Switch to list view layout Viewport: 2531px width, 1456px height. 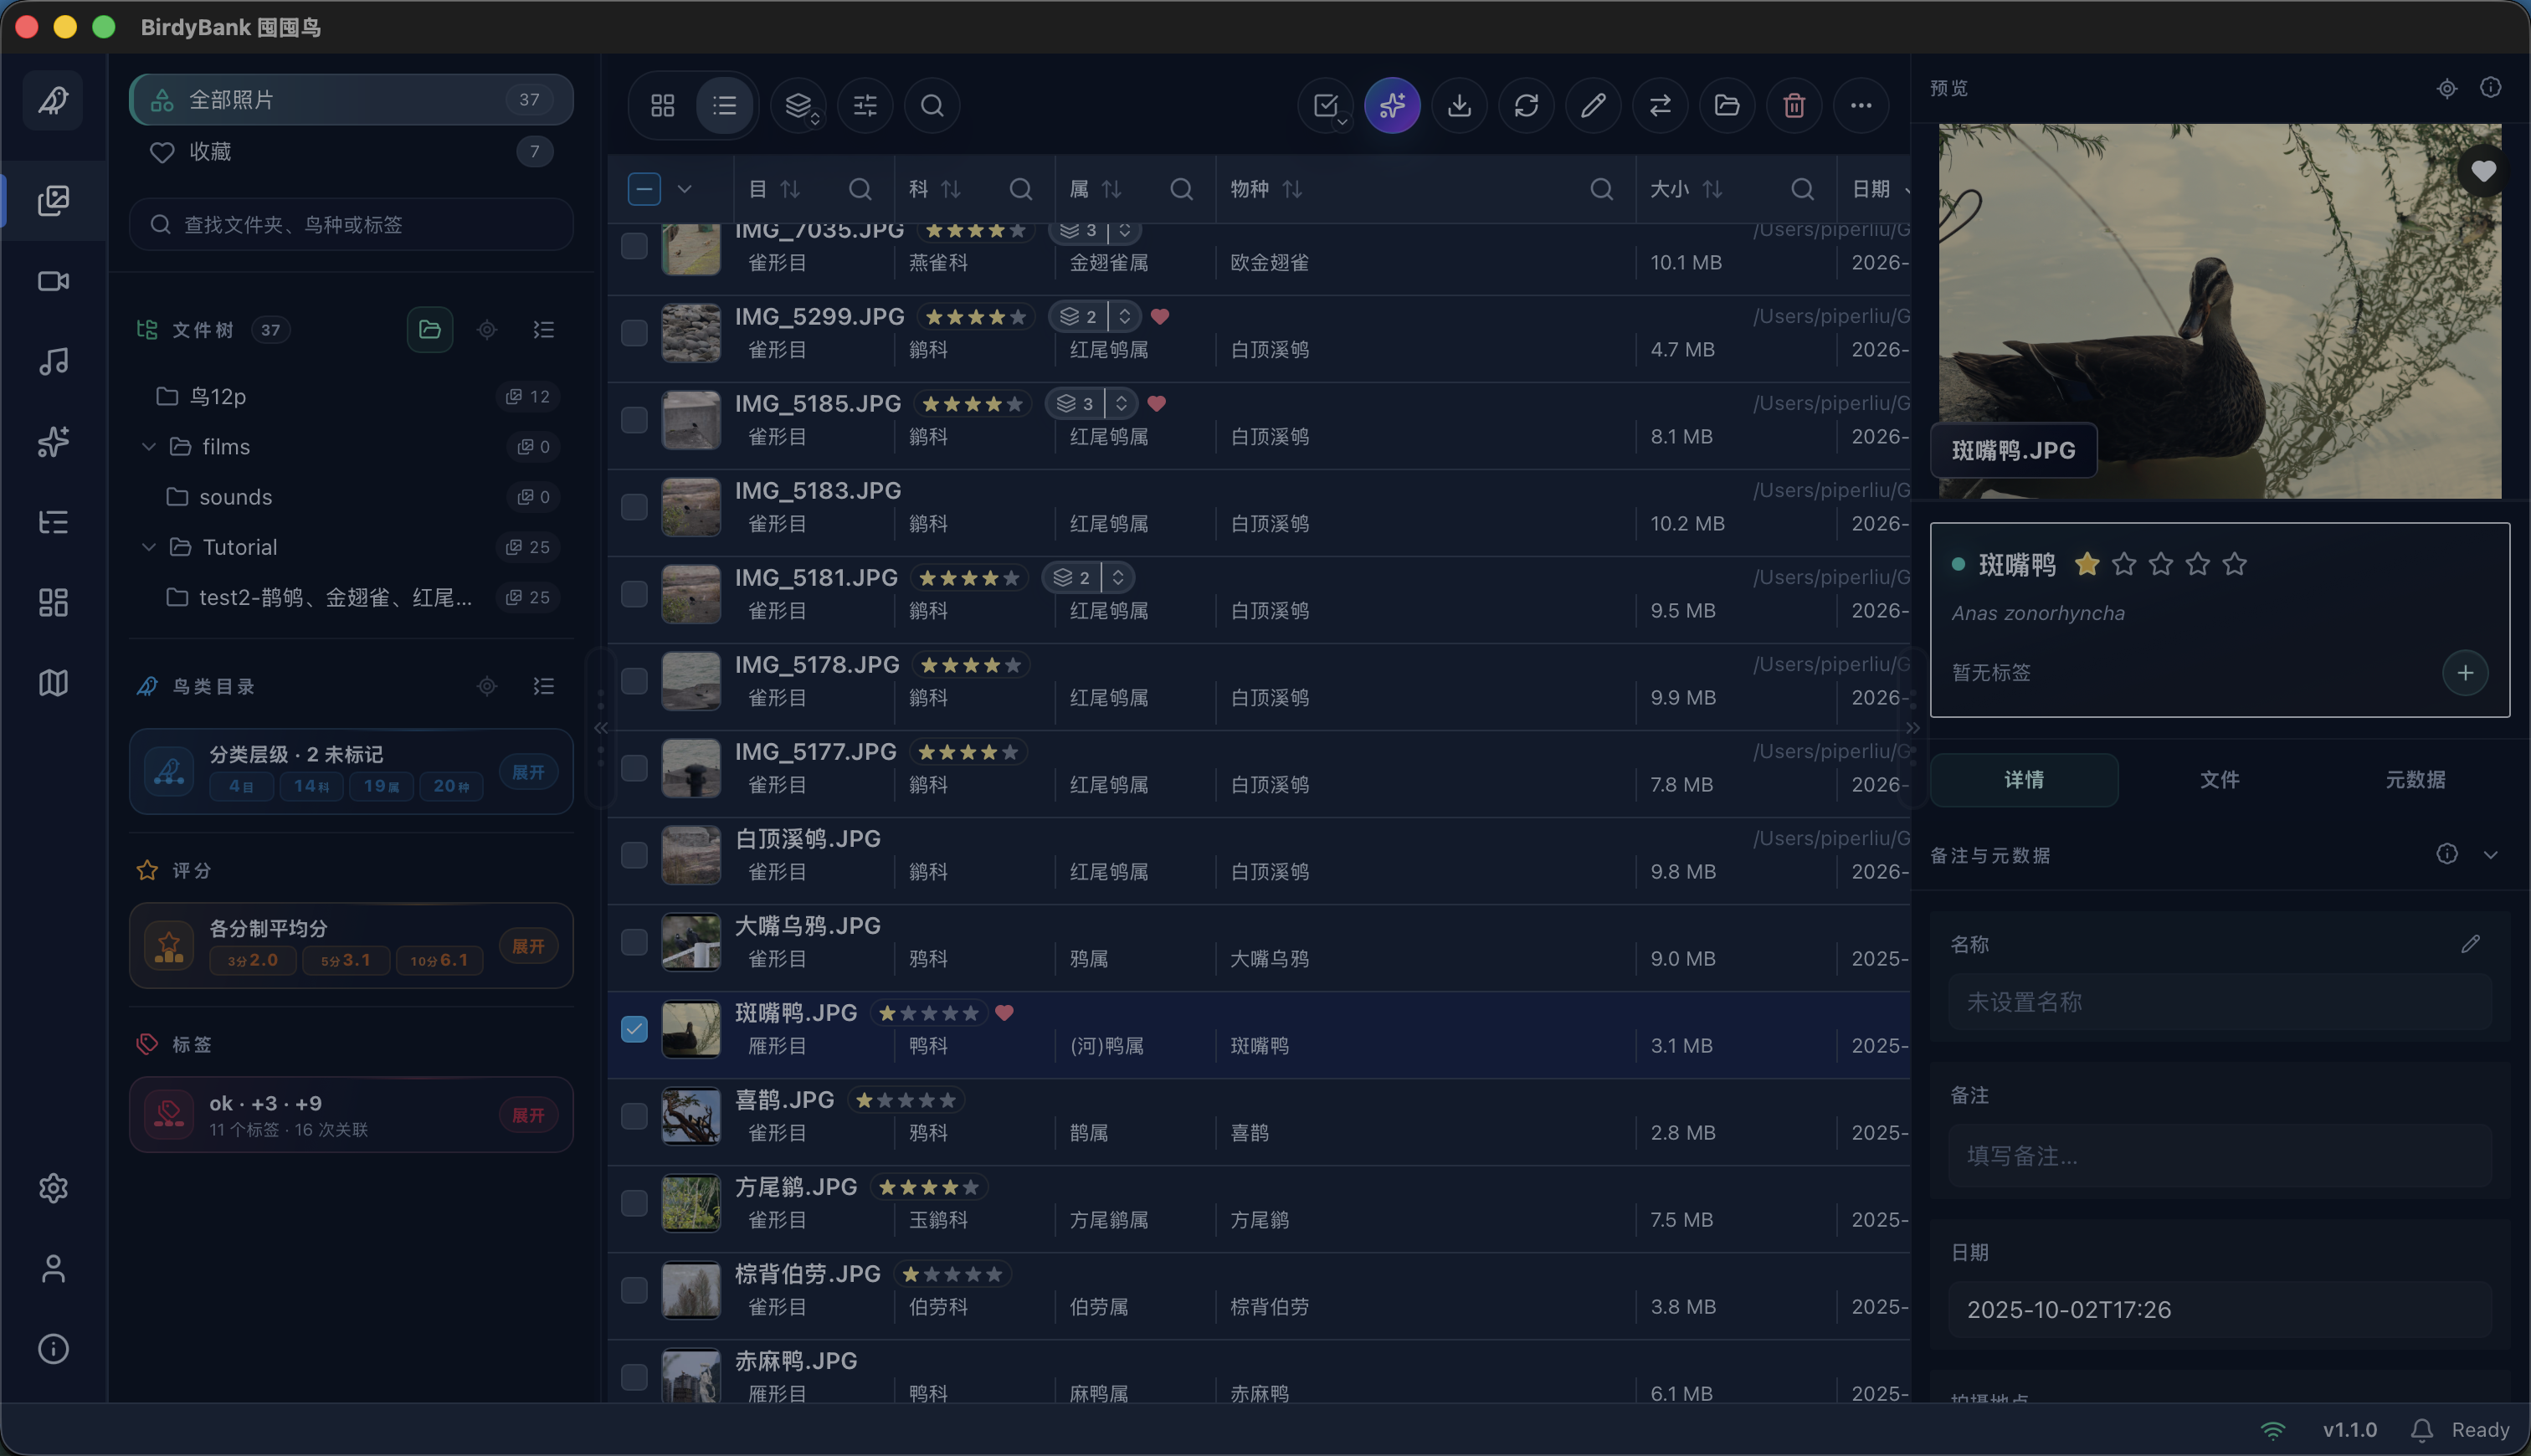[725, 105]
